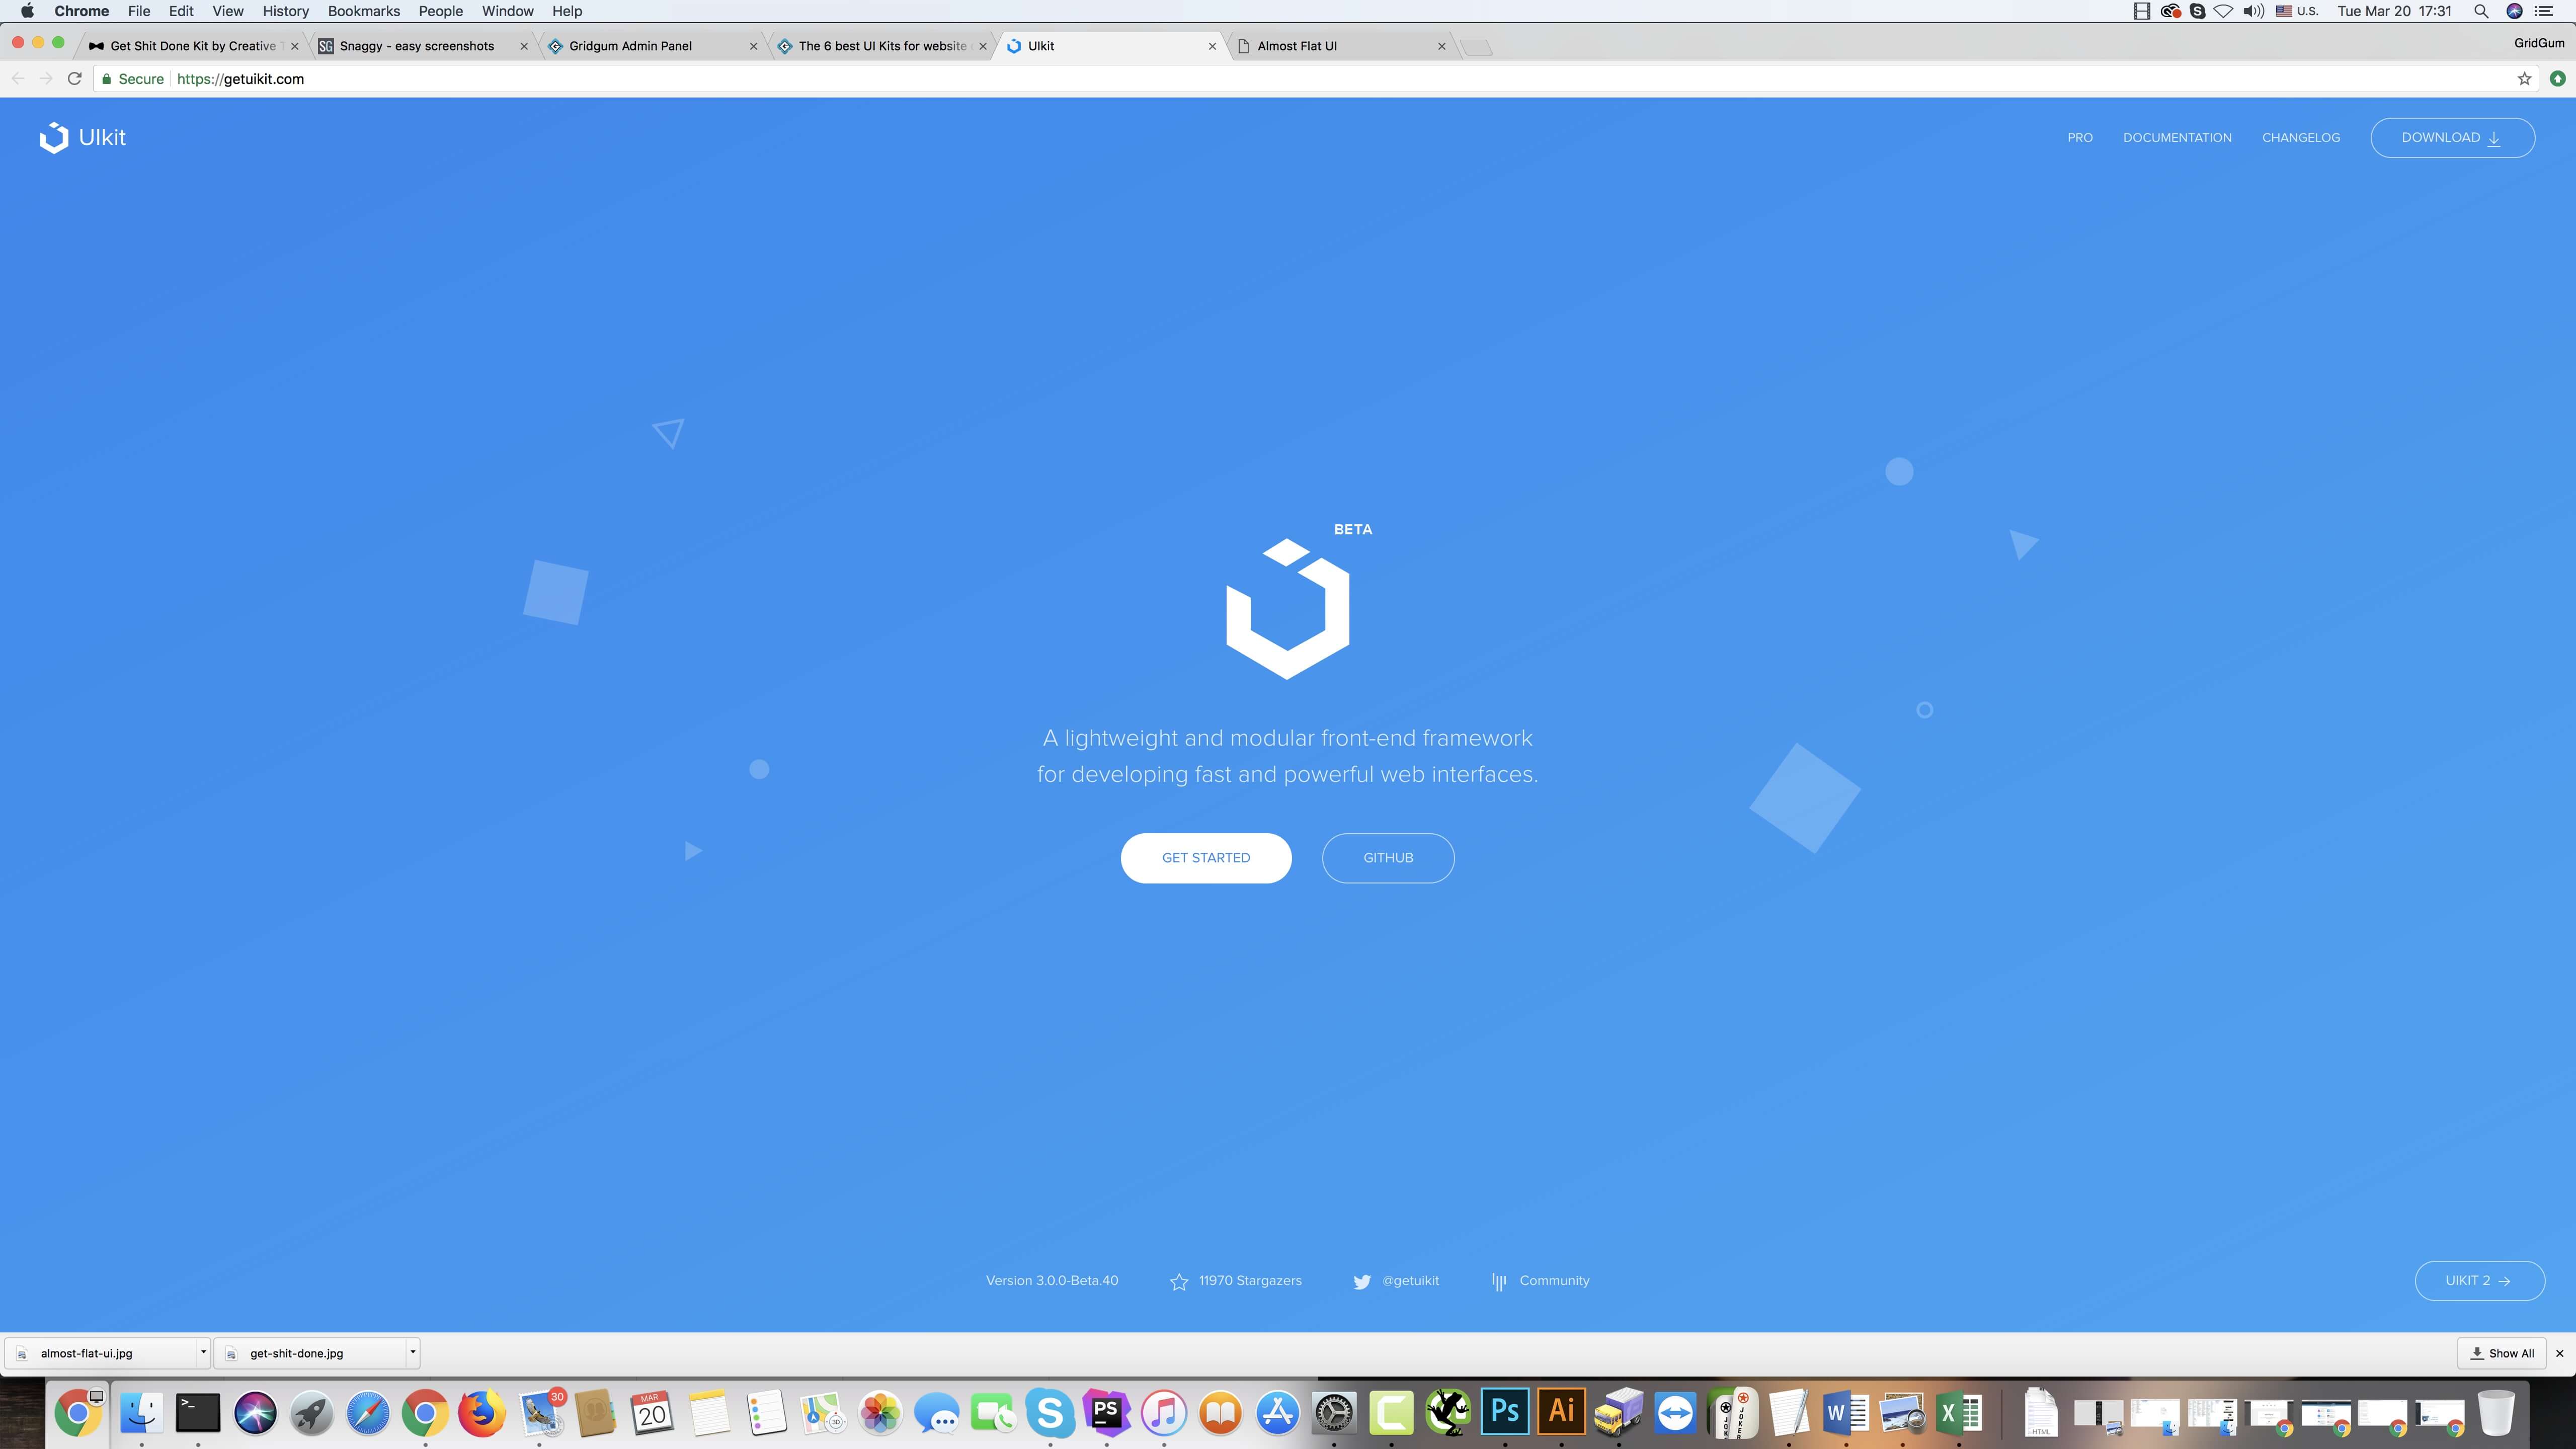This screenshot has height=1449, width=2576.
Task: View site info via Secure lock label
Action: click(132, 79)
